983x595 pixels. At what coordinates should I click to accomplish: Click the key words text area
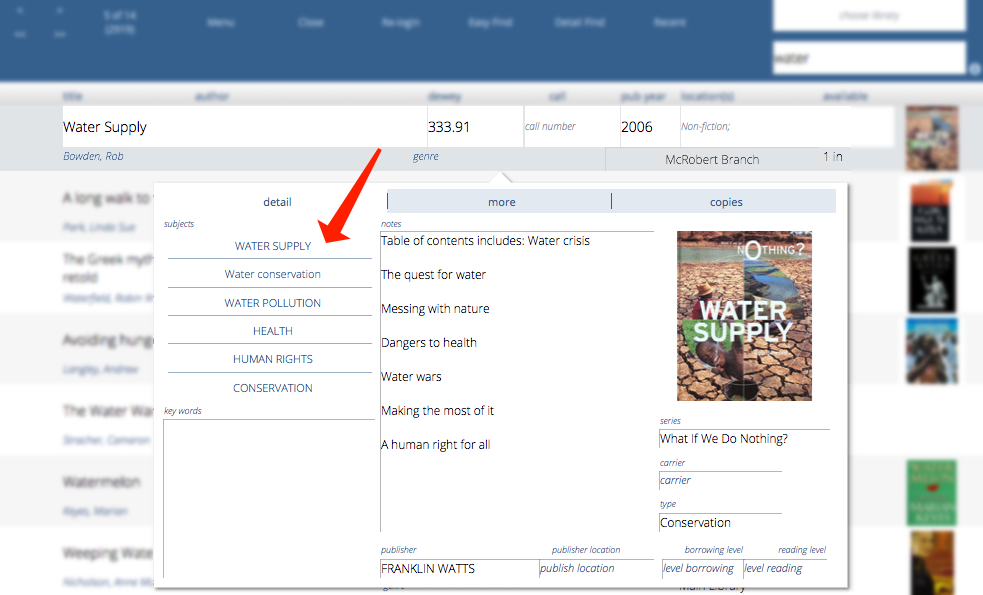(x=268, y=495)
